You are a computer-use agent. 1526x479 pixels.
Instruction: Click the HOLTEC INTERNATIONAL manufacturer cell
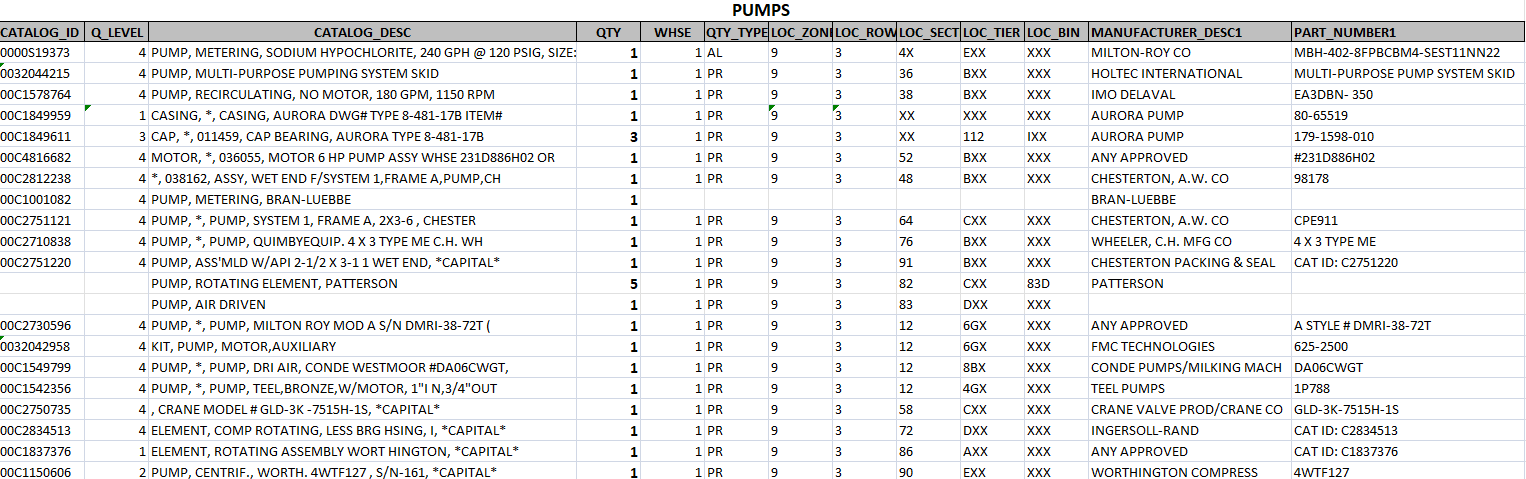coord(1166,73)
